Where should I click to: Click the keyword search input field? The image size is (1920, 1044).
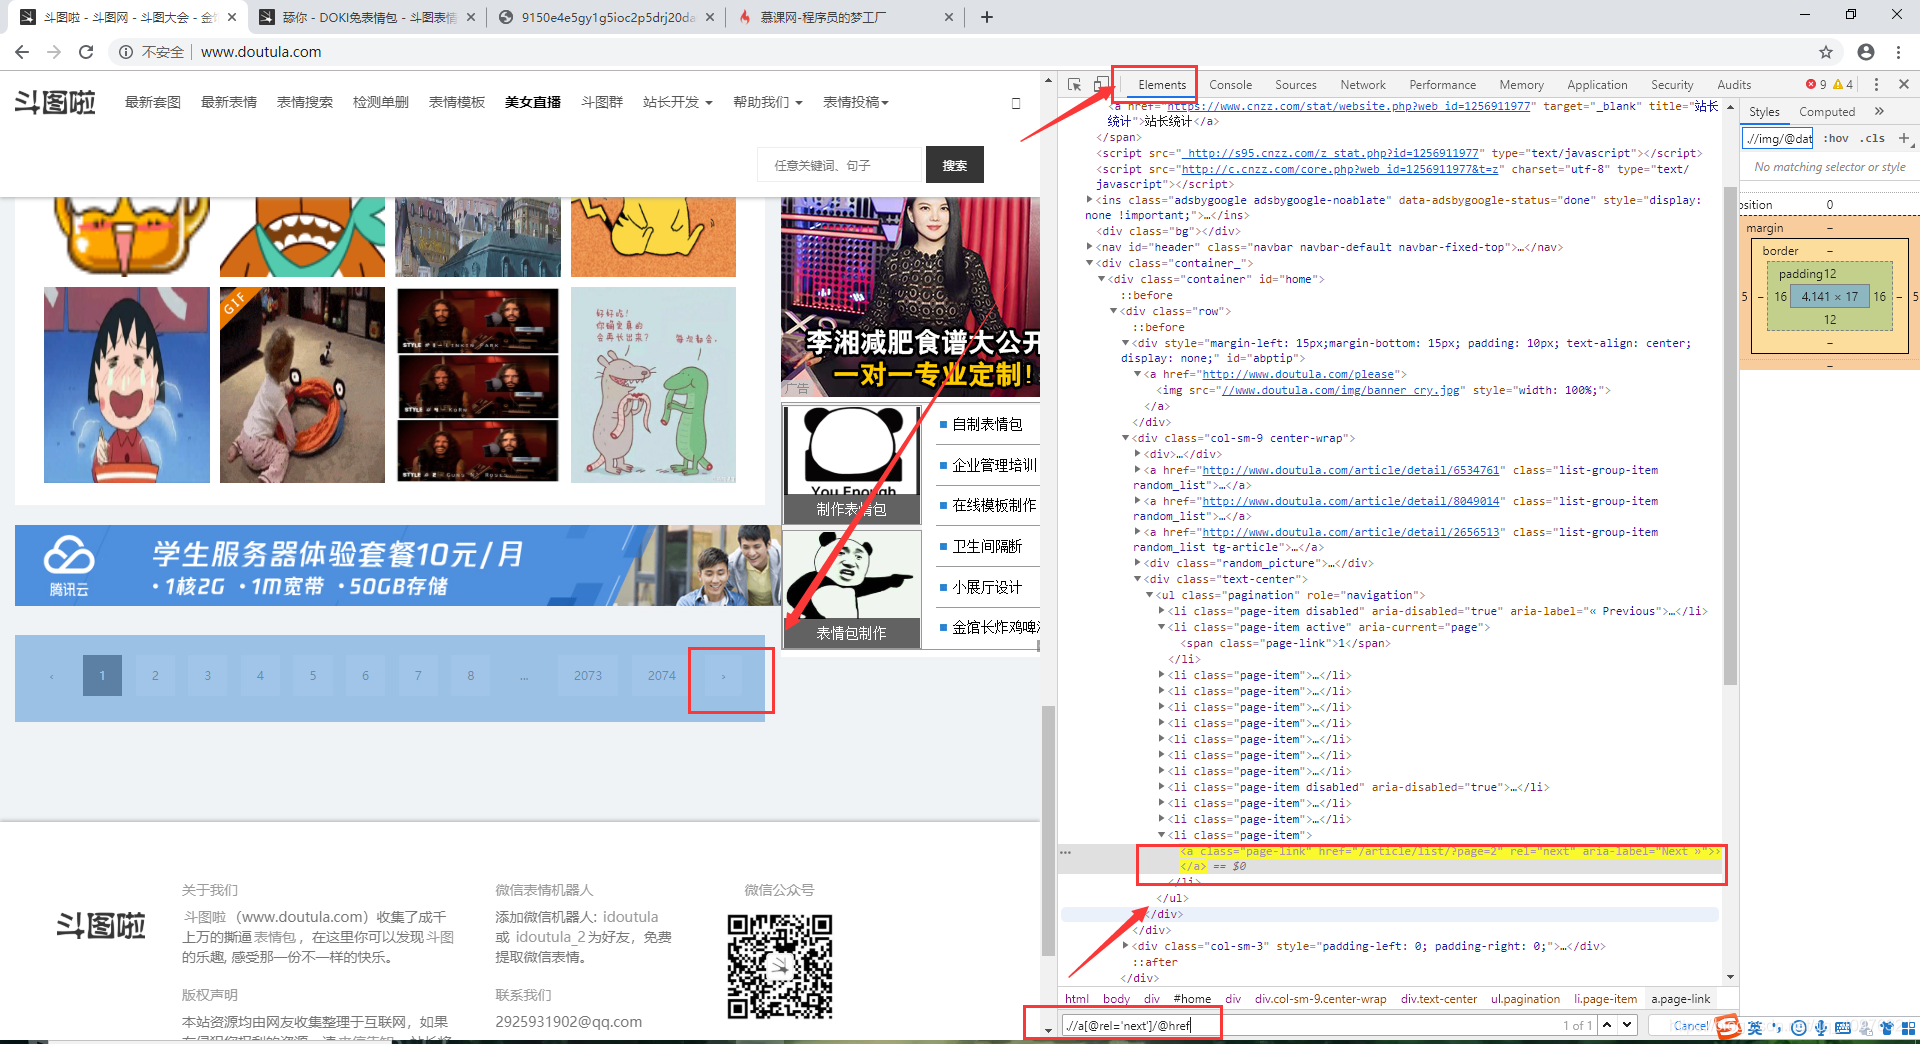[839, 165]
